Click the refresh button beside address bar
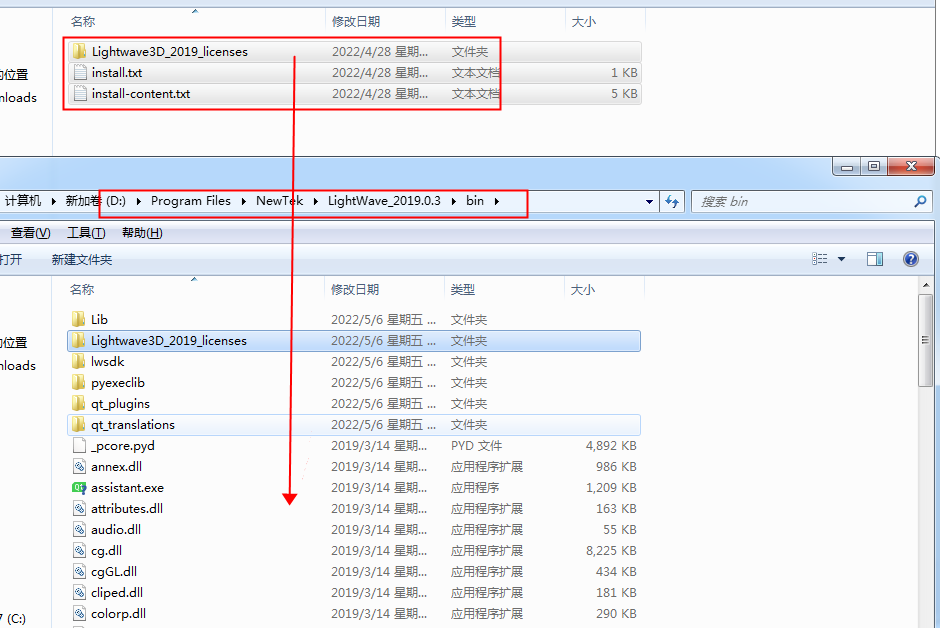Viewport: 940px width, 628px height. point(673,201)
